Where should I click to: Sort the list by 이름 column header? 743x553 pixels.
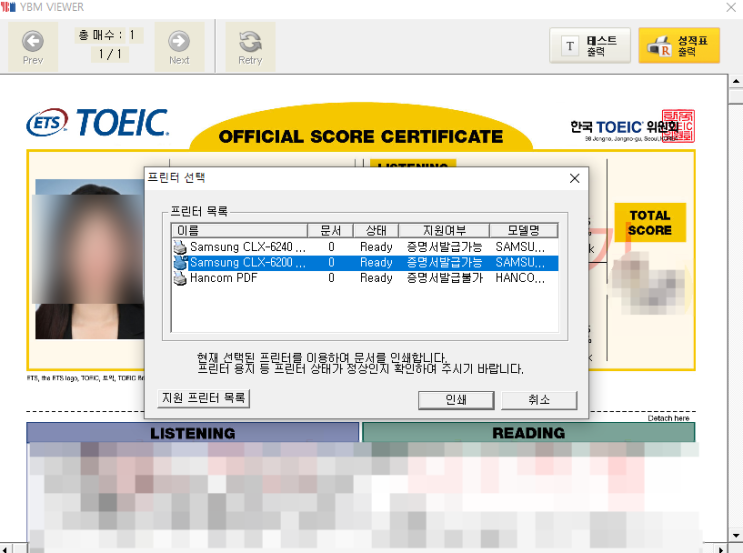tap(239, 231)
